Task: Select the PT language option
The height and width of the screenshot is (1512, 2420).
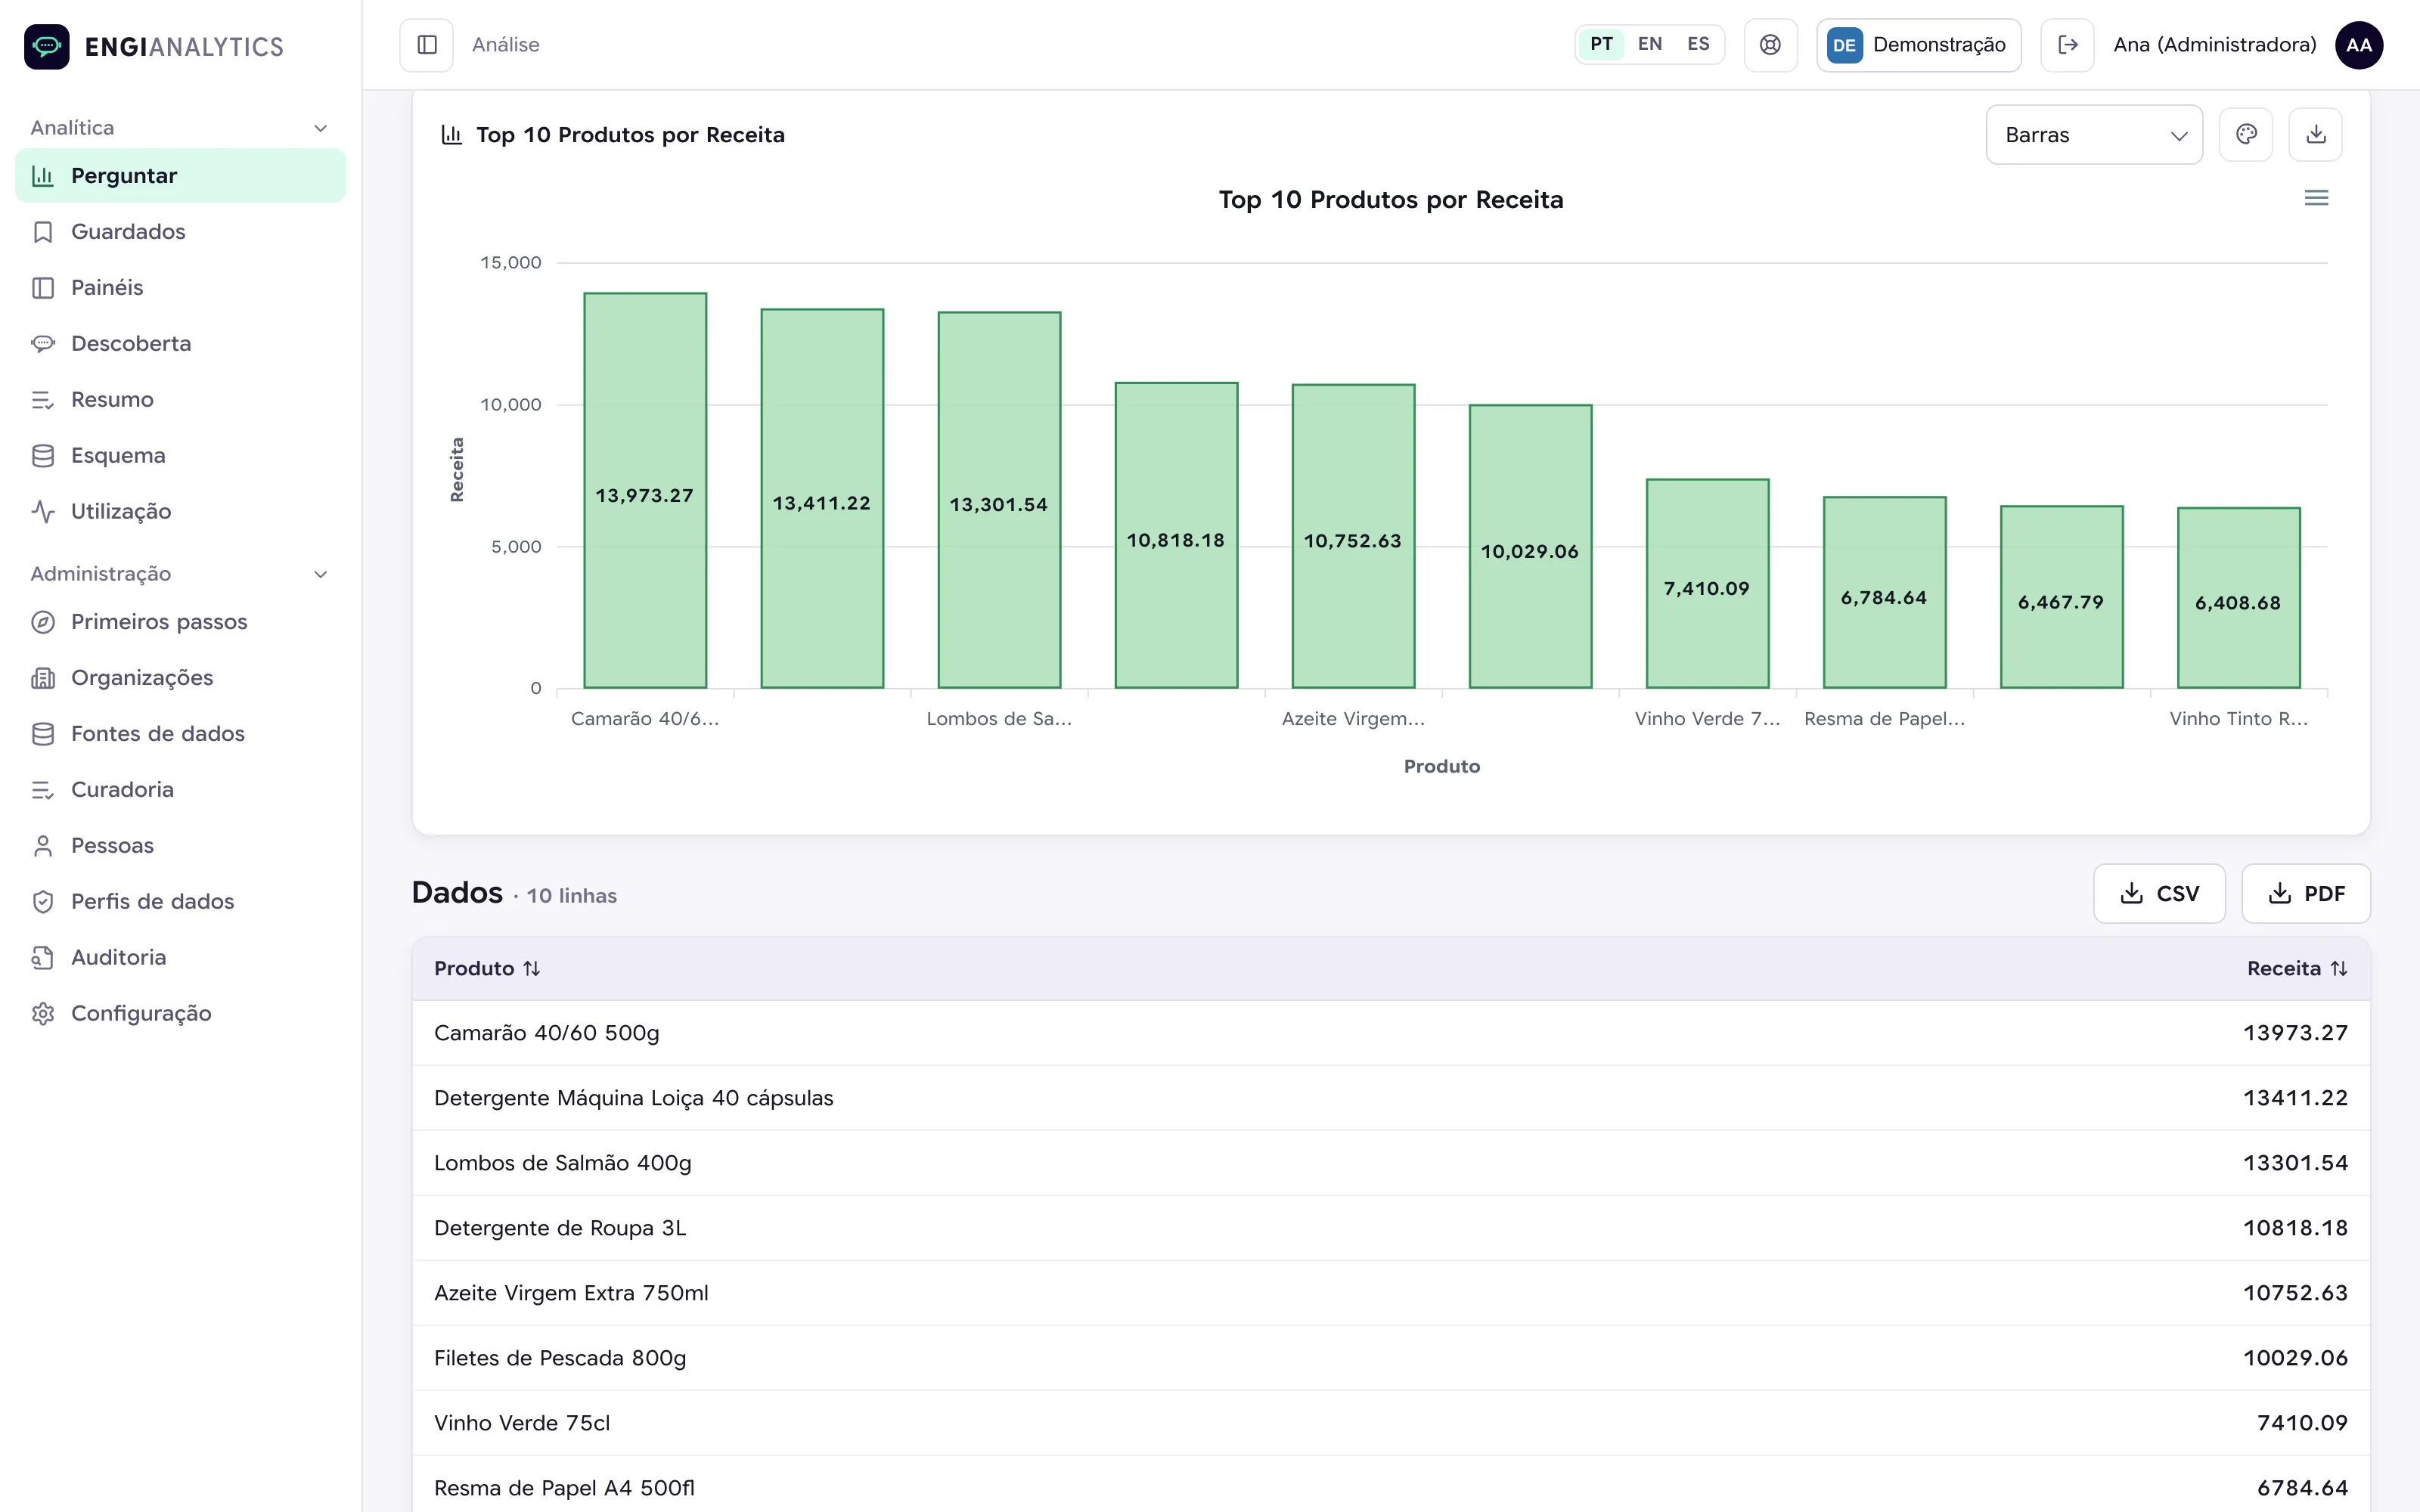Action: tap(1601, 44)
